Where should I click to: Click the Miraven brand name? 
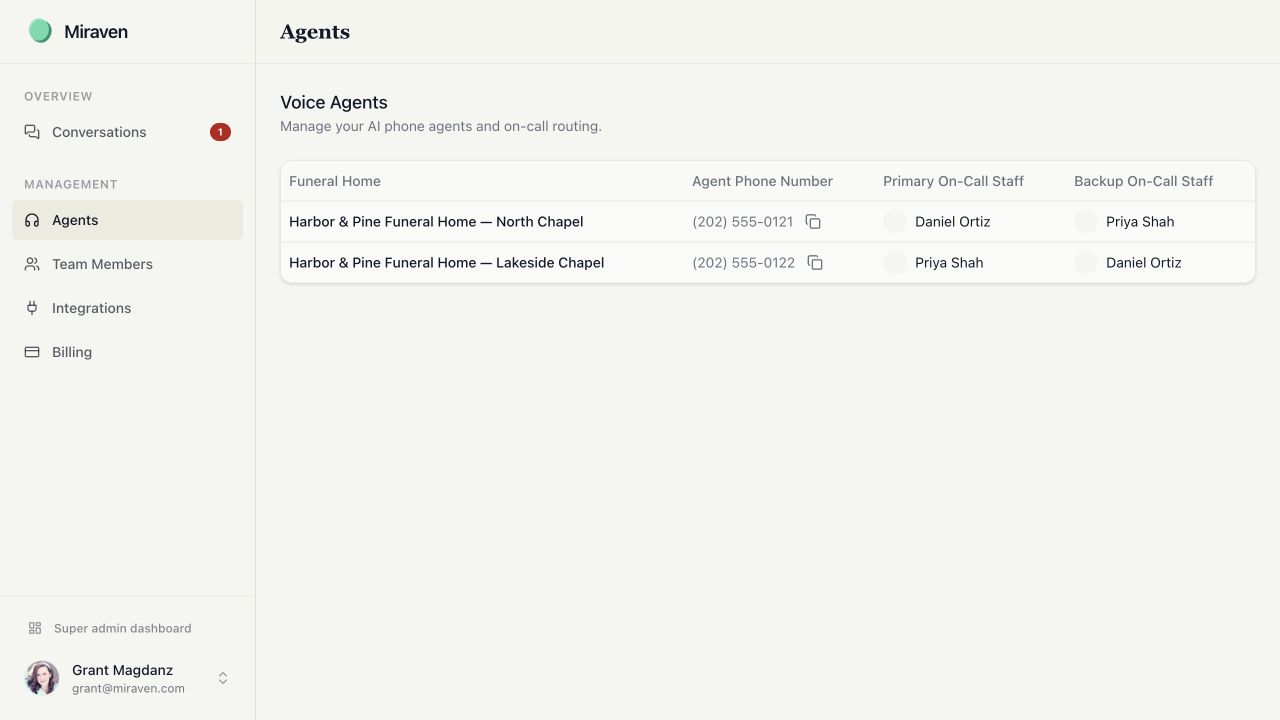coord(96,32)
